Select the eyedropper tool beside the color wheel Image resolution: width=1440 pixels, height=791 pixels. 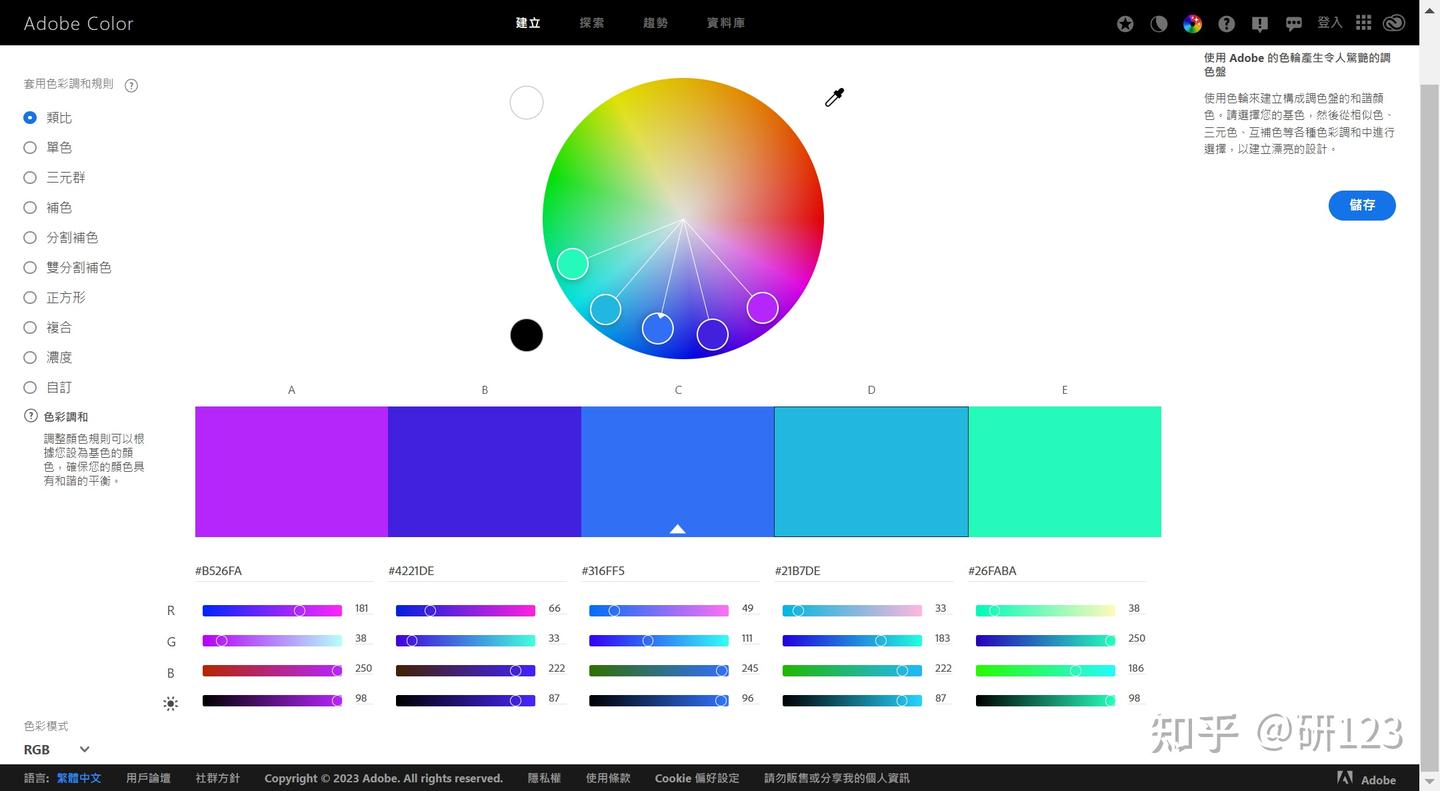[835, 97]
